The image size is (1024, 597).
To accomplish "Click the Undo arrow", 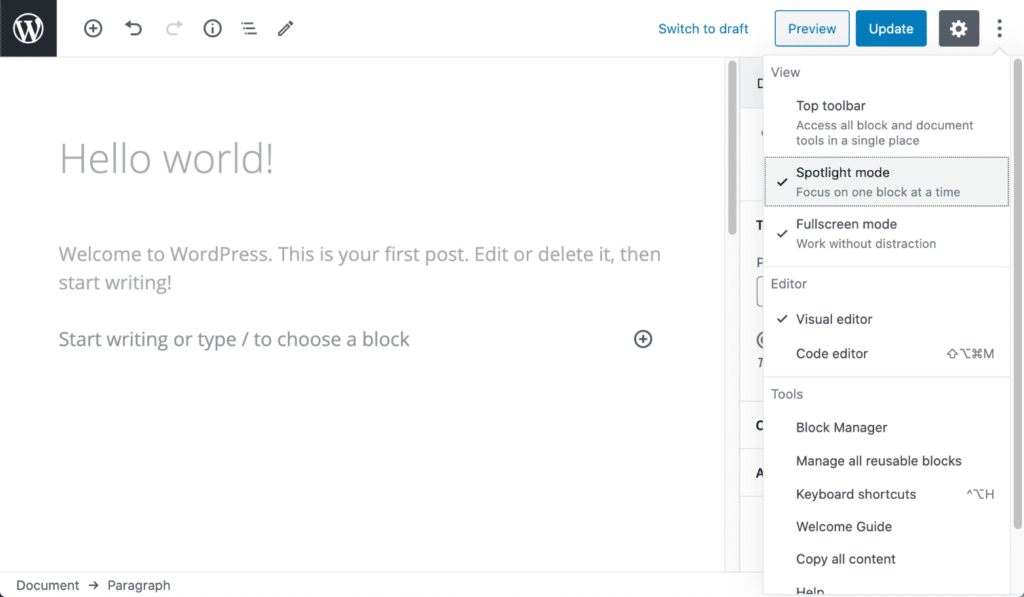I will [x=134, y=28].
